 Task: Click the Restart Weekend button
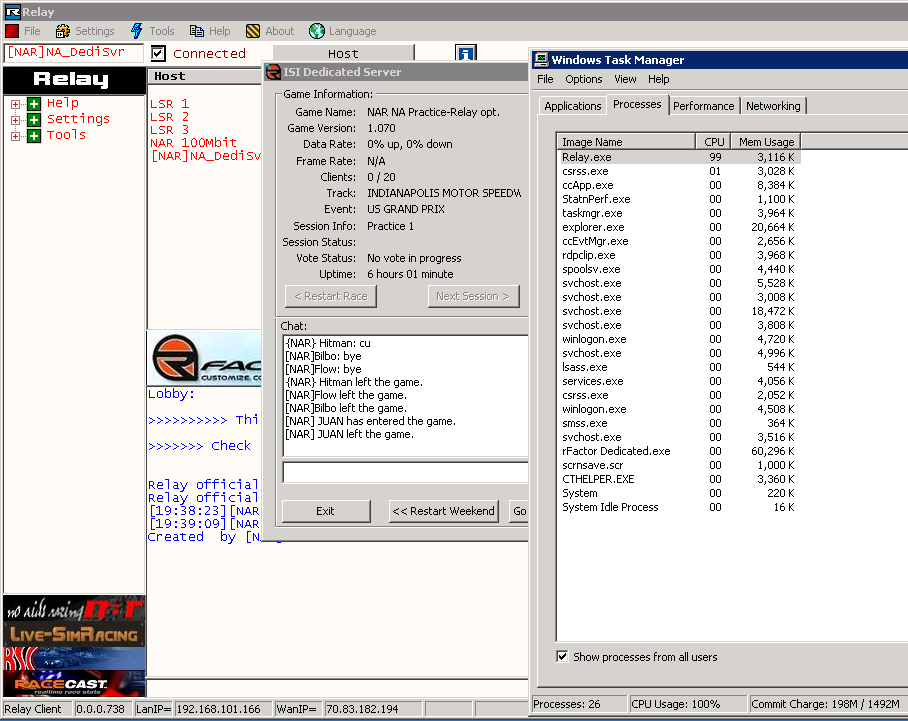pos(443,511)
